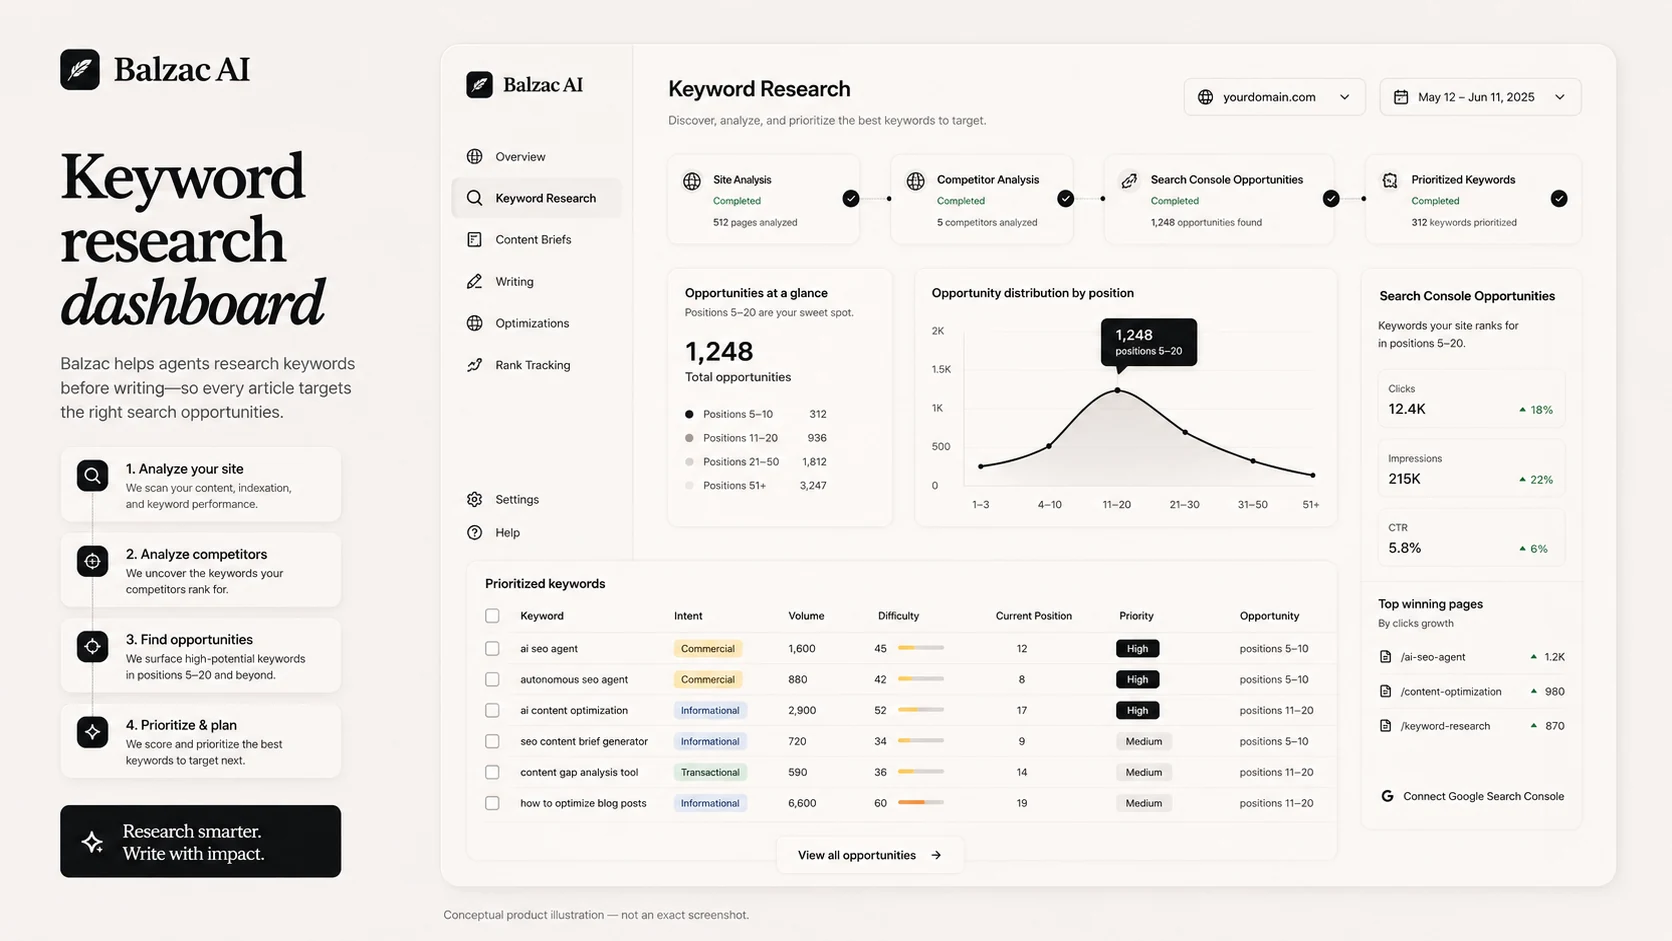1672x941 pixels.
Task: Click the Impressions 215K metric card
Action: tap(1471, 469)
